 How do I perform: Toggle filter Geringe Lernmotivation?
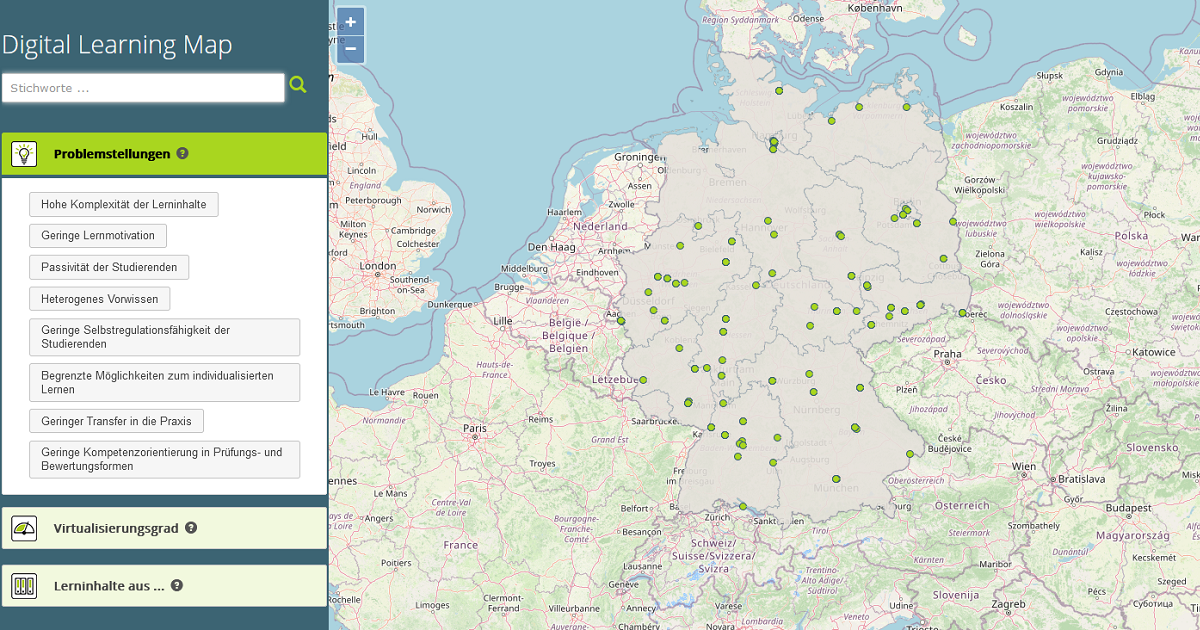coord(98,236)
